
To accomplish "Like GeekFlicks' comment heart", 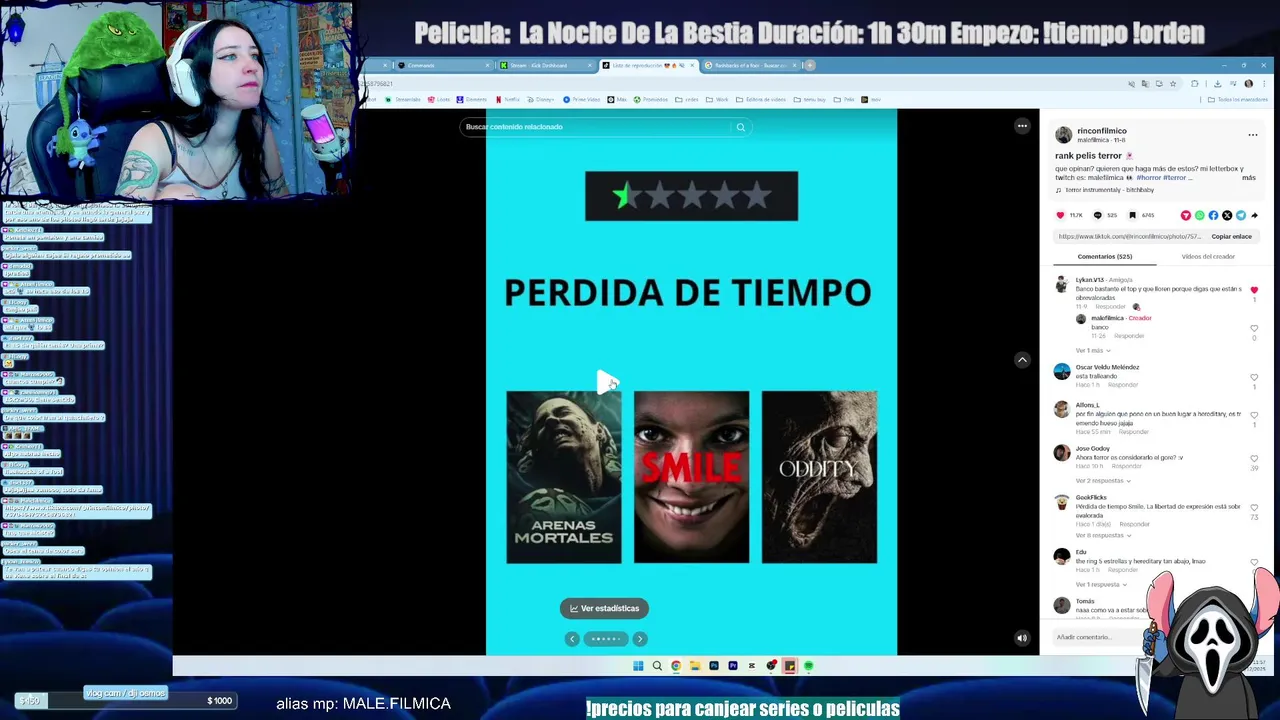I will (x=1254, y=507).
